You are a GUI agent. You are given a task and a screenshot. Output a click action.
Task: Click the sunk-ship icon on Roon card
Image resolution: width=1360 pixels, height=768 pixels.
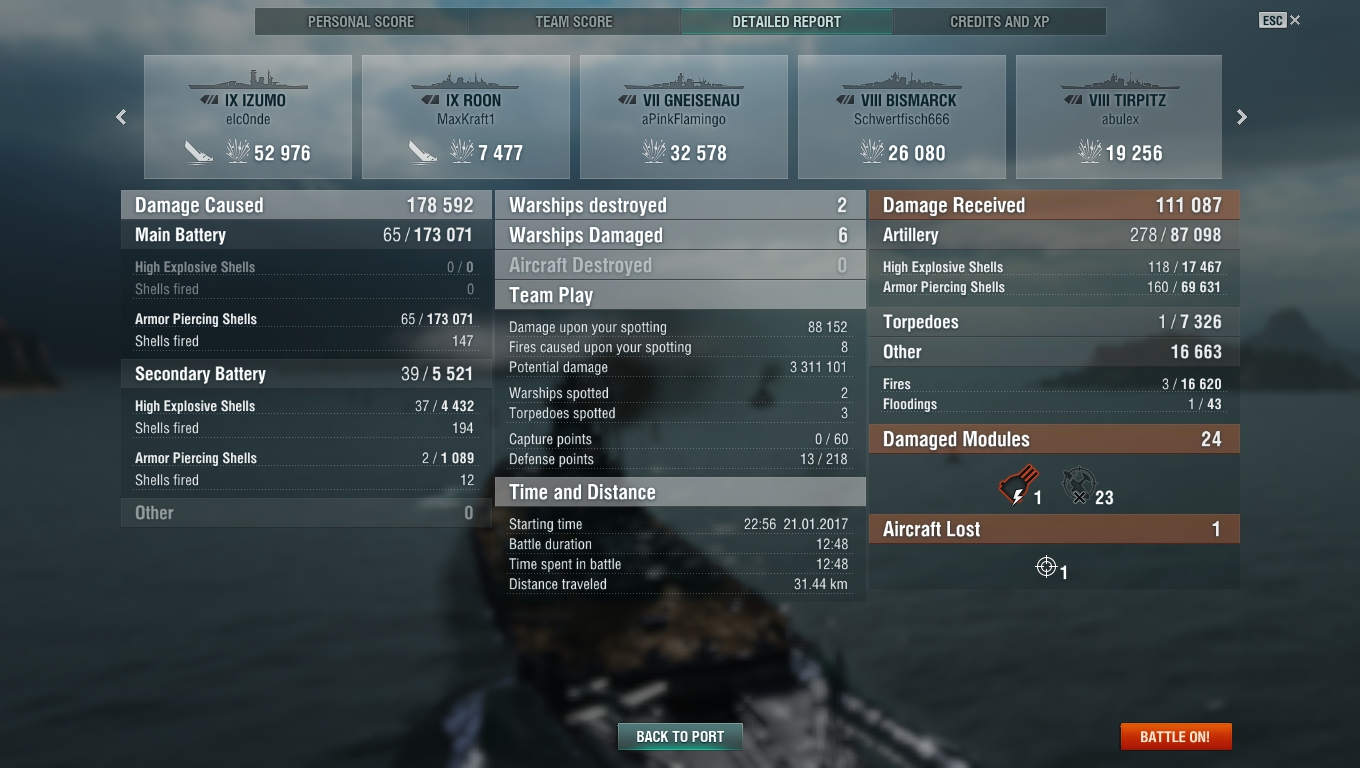422,152
